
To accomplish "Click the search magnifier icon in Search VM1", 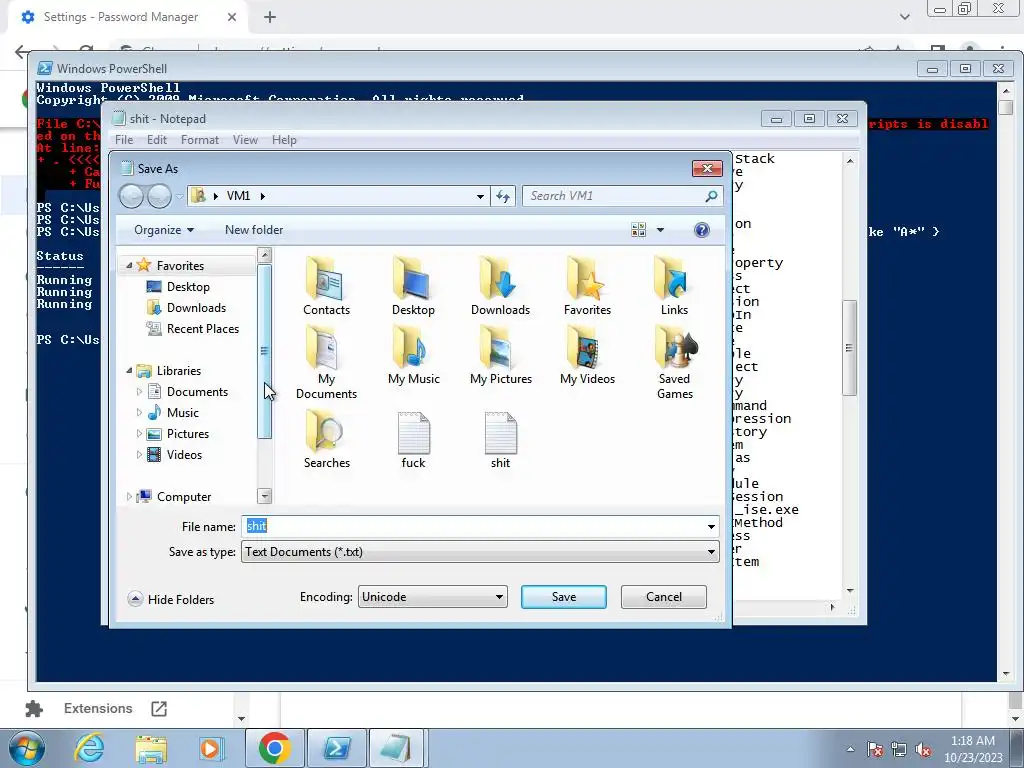I will [711, 196].
